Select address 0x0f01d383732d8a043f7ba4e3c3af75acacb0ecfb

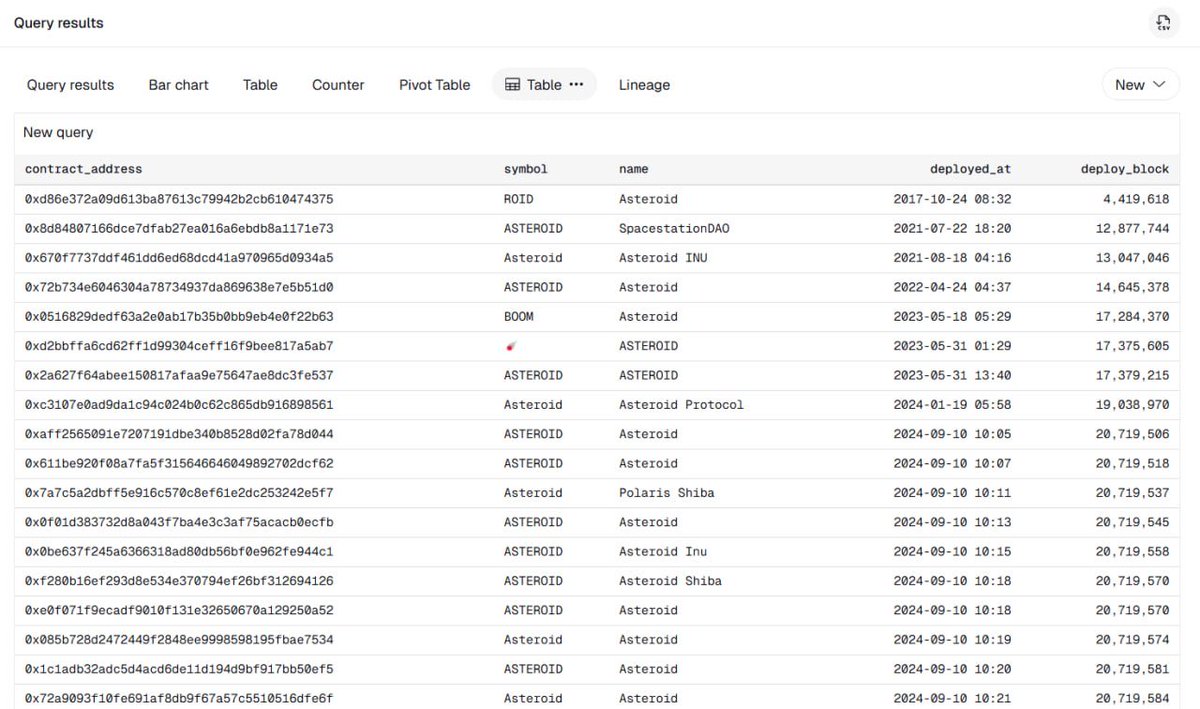coord(179,522)
